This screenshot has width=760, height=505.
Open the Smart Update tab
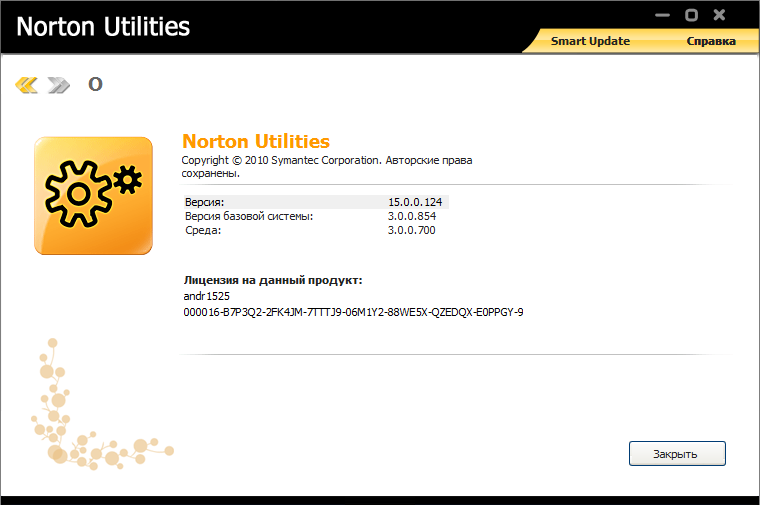591,41
